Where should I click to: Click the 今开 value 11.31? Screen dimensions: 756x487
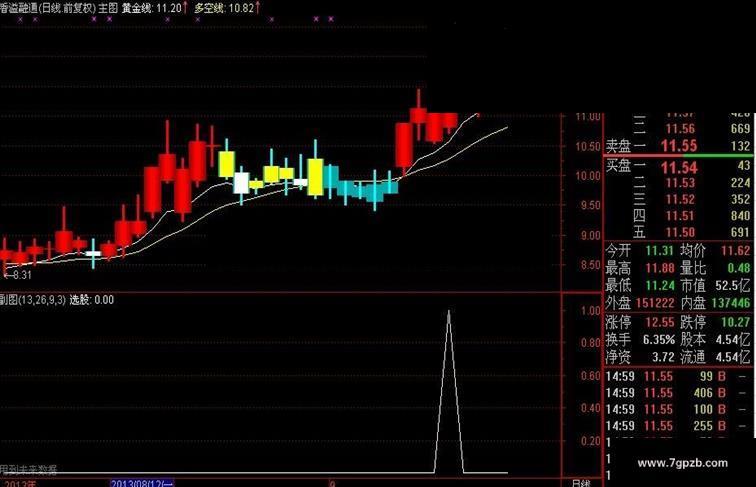[659, 251]
